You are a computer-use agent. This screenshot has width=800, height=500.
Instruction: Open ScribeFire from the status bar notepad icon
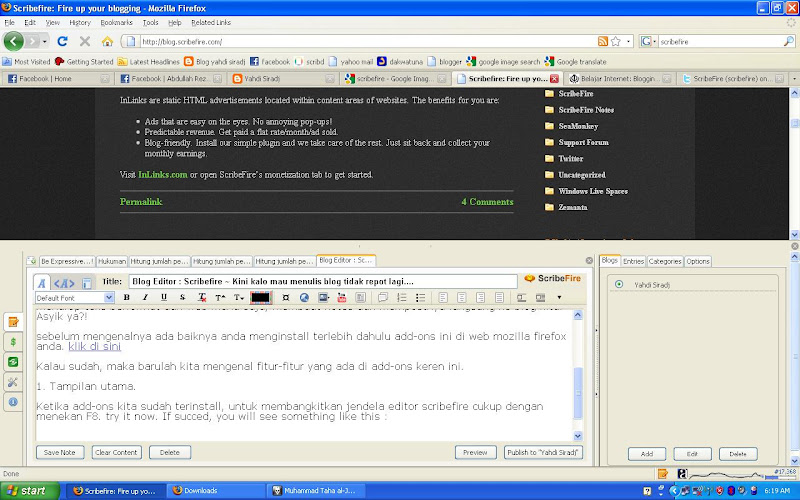662,474
